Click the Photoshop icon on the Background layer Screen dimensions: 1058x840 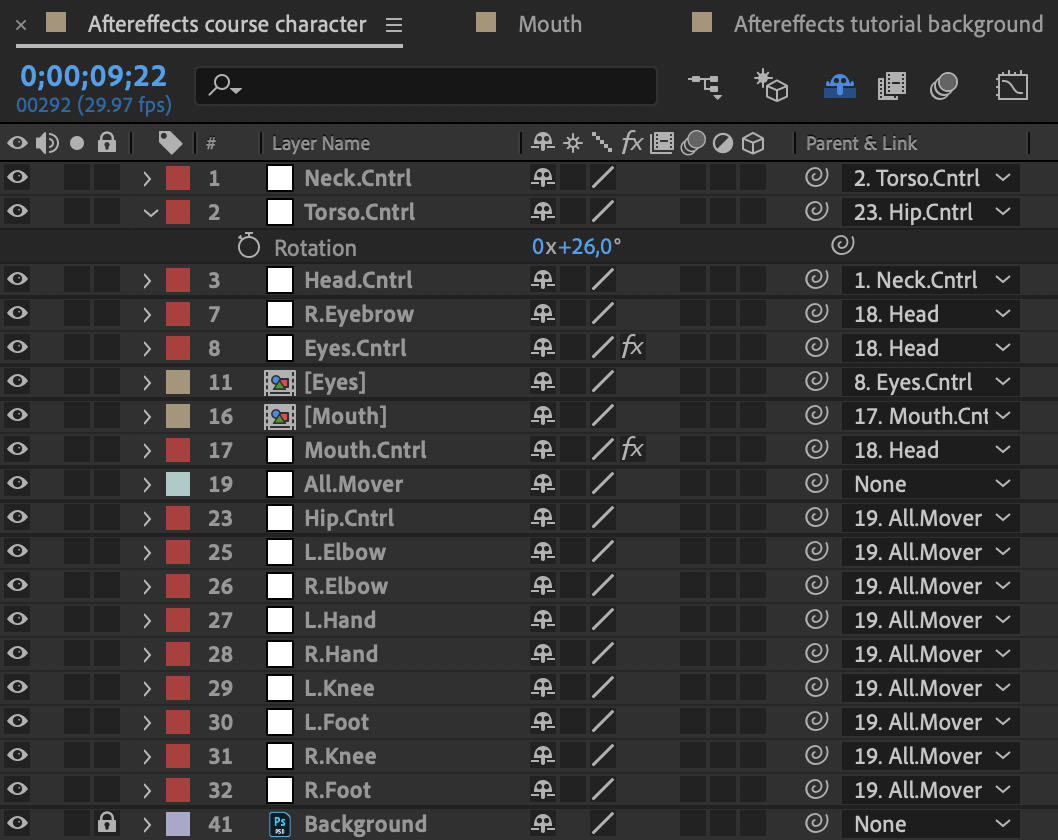[x=280, y=824]
